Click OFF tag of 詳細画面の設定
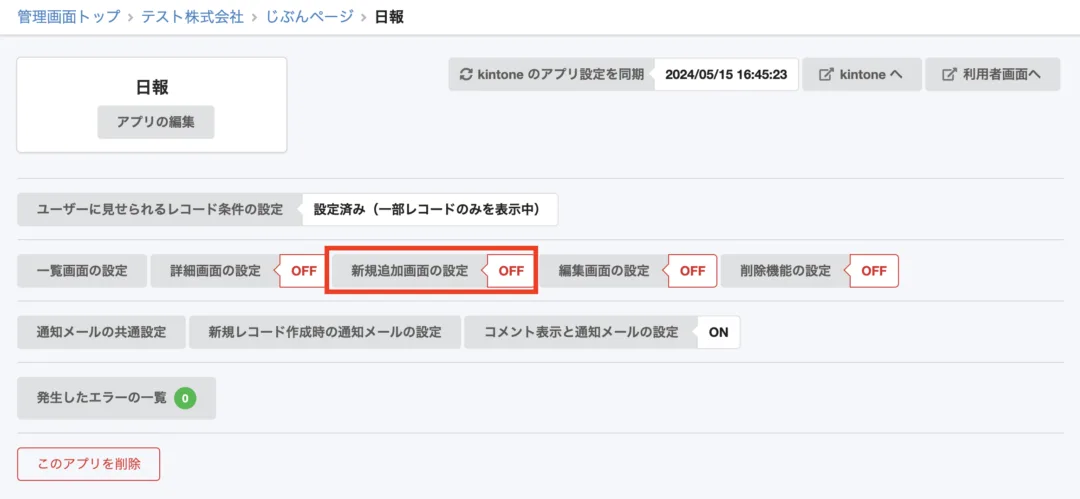This screenshot has height=499, width=1080. [x=304, y=271]
